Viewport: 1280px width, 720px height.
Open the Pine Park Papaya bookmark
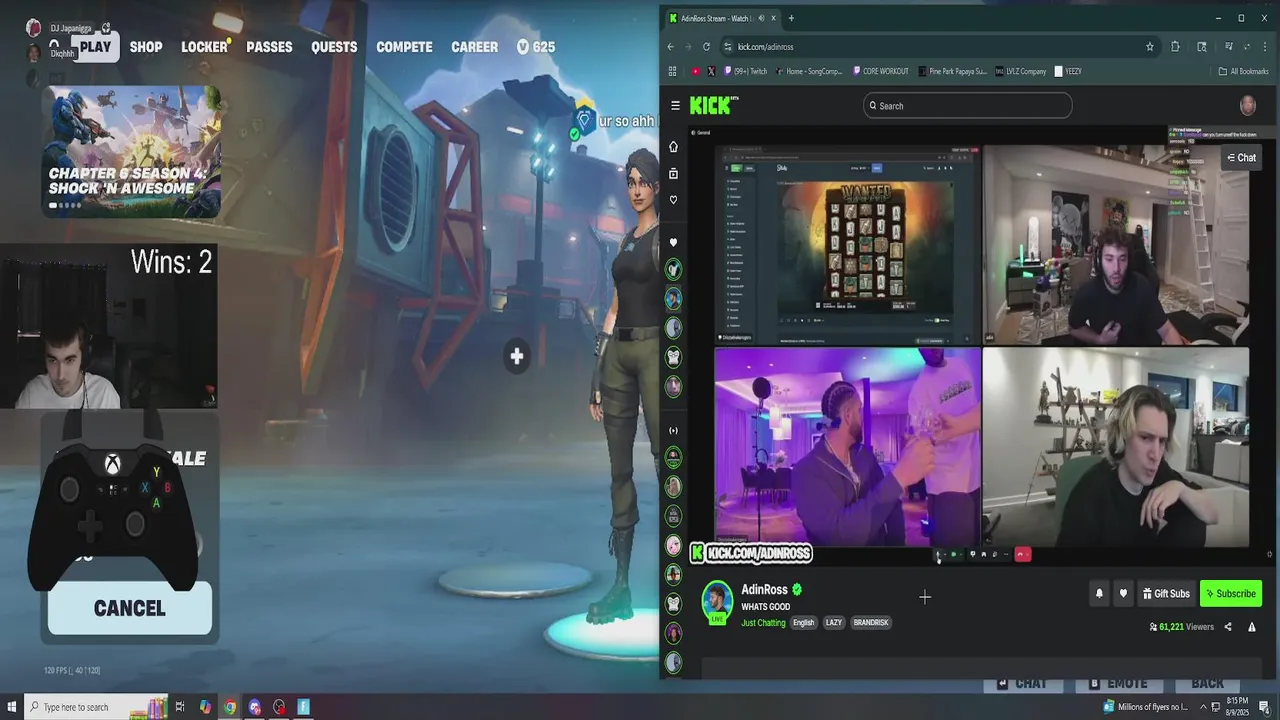point(951,72)
